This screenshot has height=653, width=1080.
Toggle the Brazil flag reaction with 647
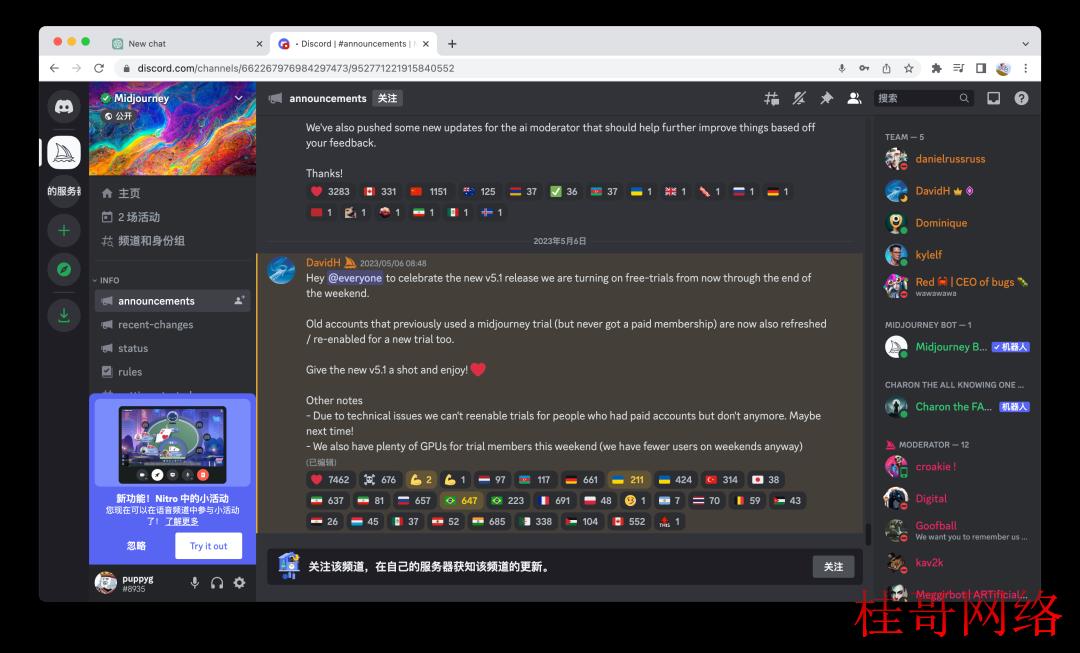461,501
